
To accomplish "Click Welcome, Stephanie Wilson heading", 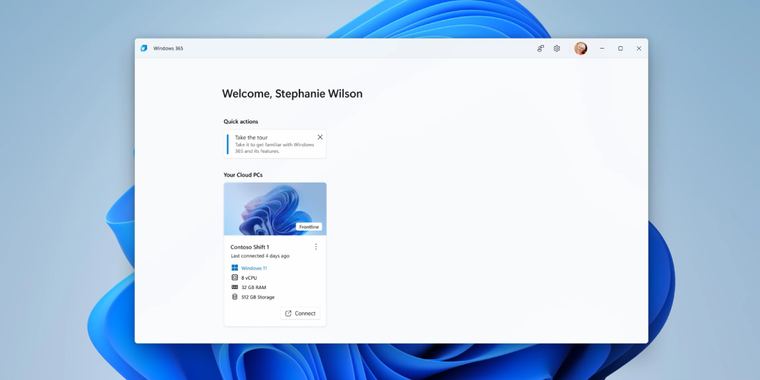I will pyautogui.click(x=292, y=94).
